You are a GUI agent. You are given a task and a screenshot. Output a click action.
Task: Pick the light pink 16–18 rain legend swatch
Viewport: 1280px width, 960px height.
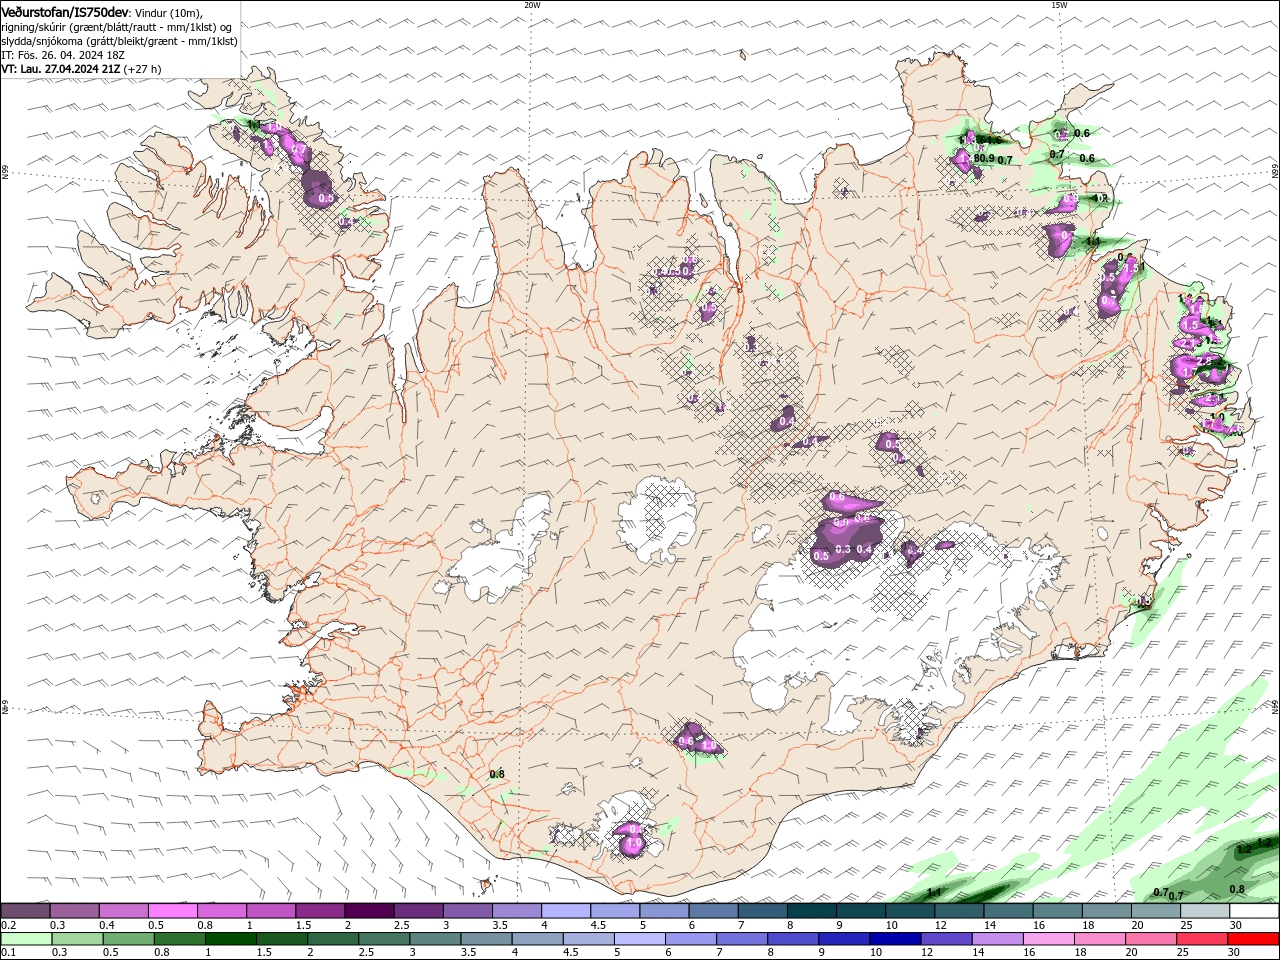(x=1048, y=939)
